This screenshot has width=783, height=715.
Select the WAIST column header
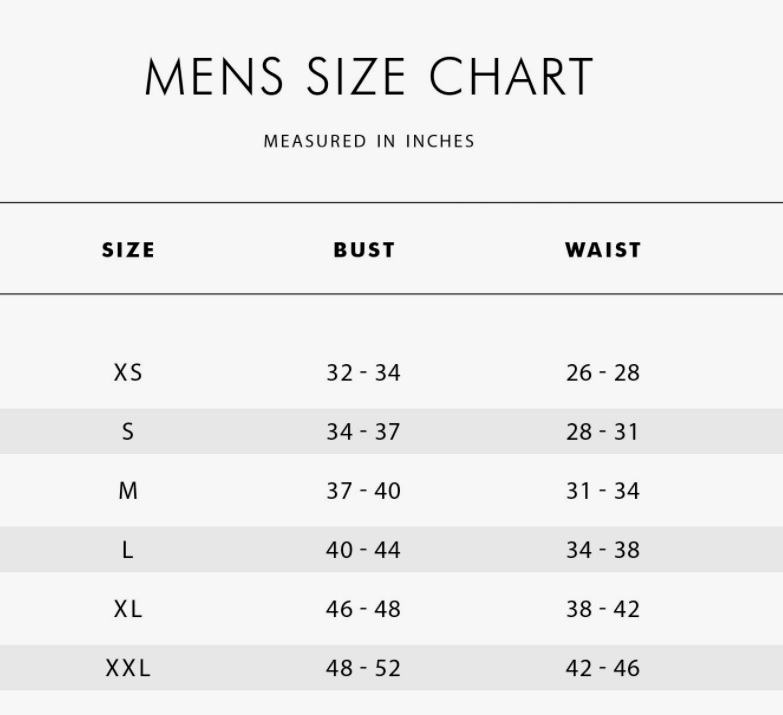(x=602, y=250)
